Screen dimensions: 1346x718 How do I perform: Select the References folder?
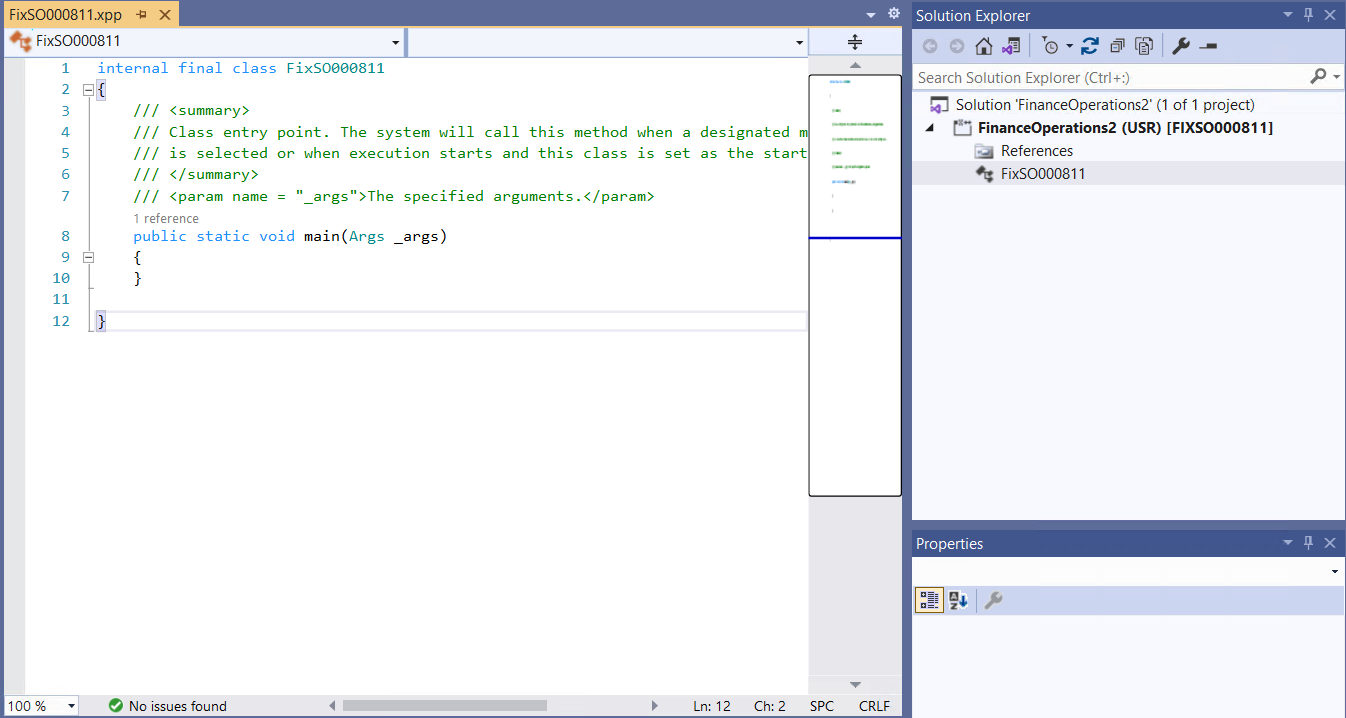(x=1037, y=150)
